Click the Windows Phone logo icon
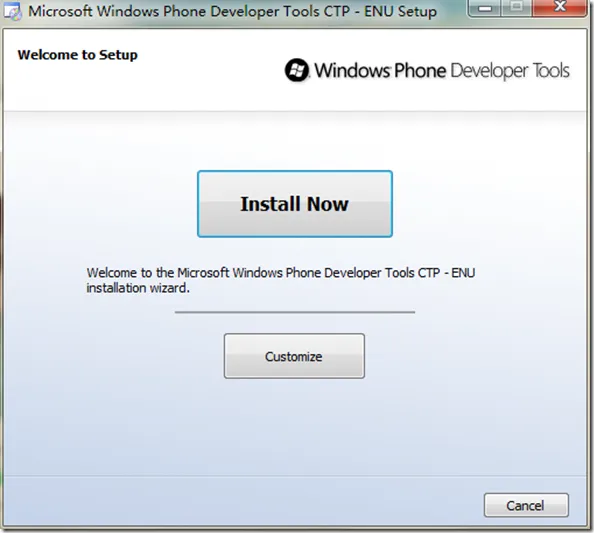 click(297, 70)
